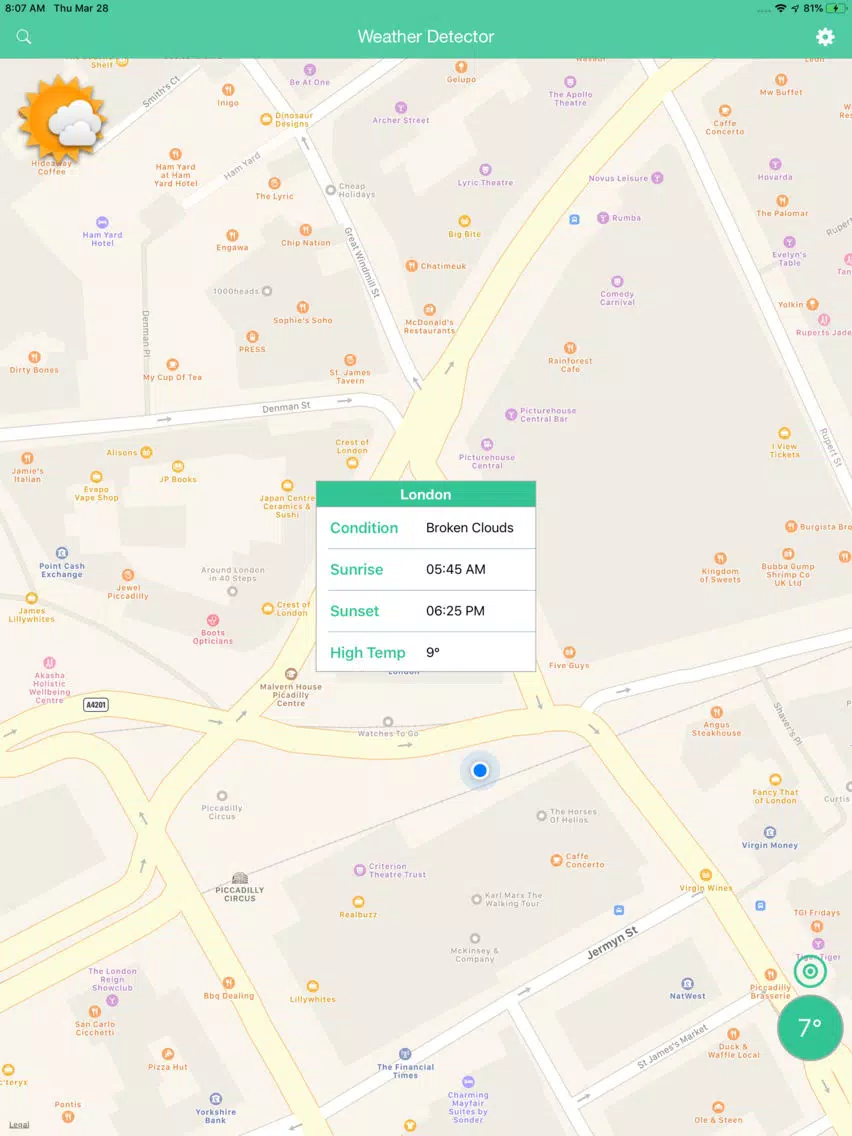This screenshot has width=852, height=1136.
Task: Select the 06:25 PM sunset value
Action: click(x=455, y=611)
